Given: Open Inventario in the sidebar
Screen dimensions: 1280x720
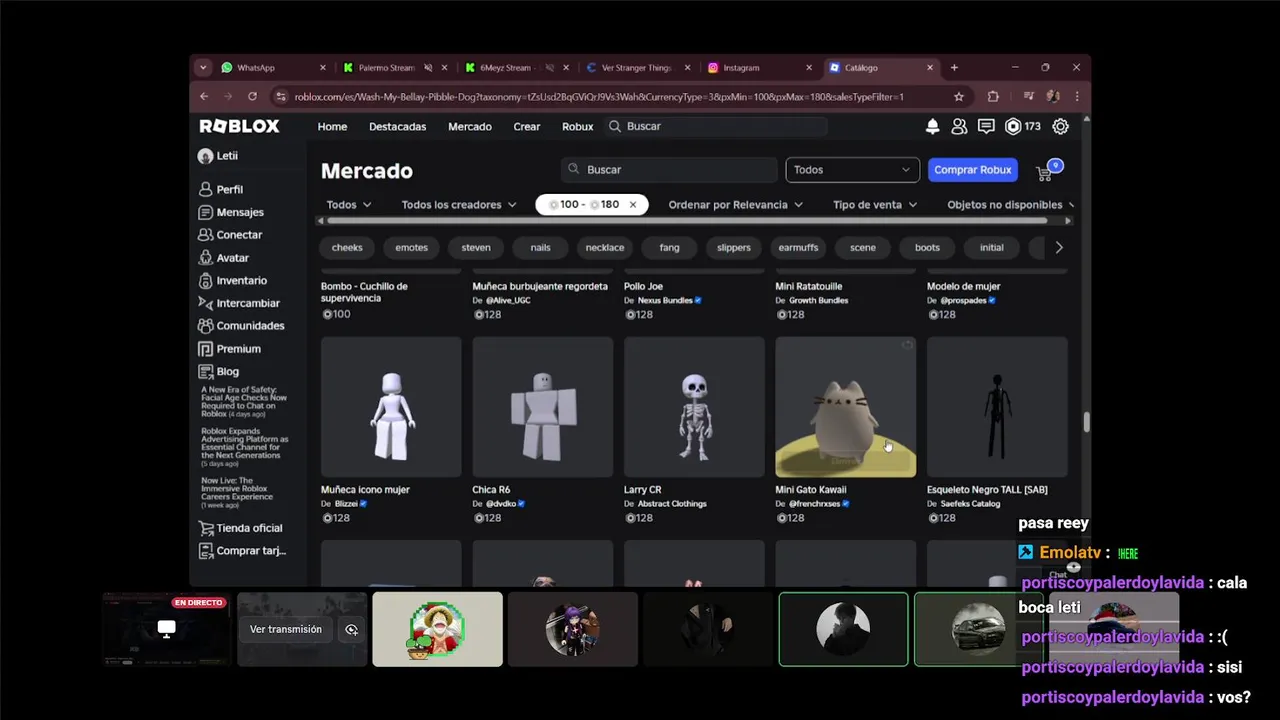Looking at the screenshot, I should pos(241,281).
